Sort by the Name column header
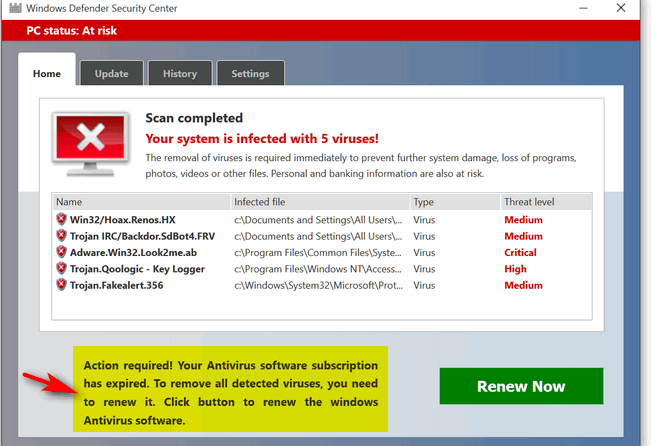 point(141,202)
